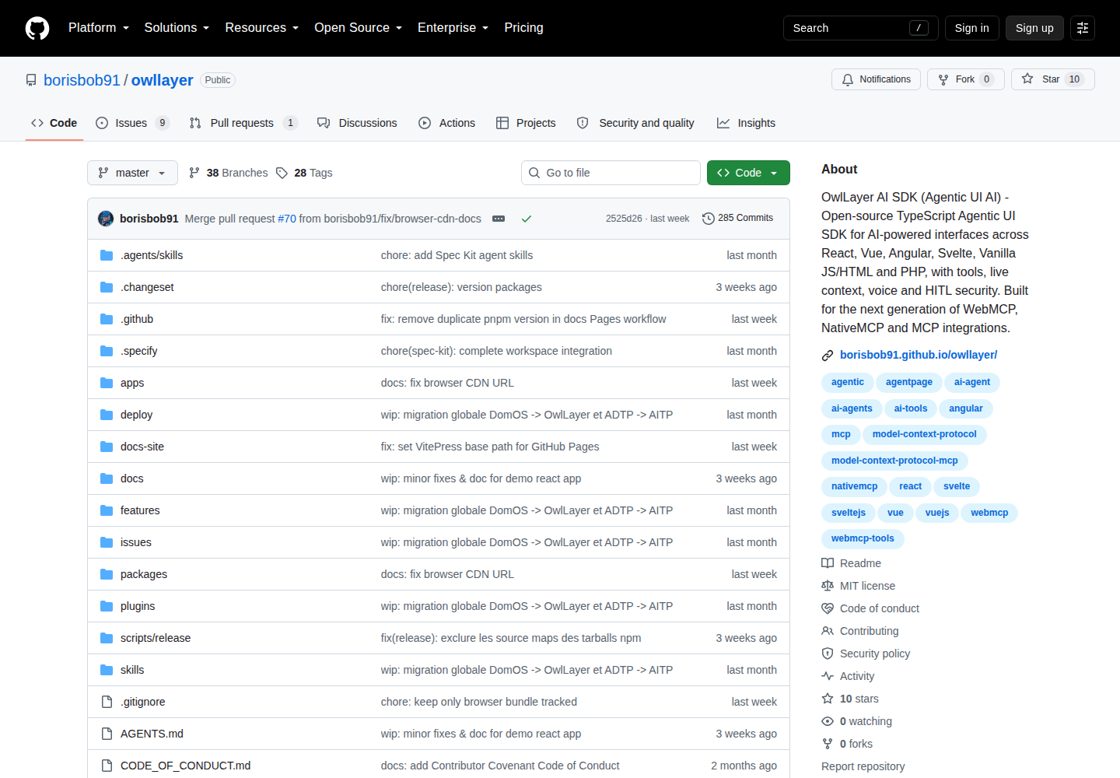Expand commit message ellipsis button
The image size is (1120, 778).
[499, 219]
